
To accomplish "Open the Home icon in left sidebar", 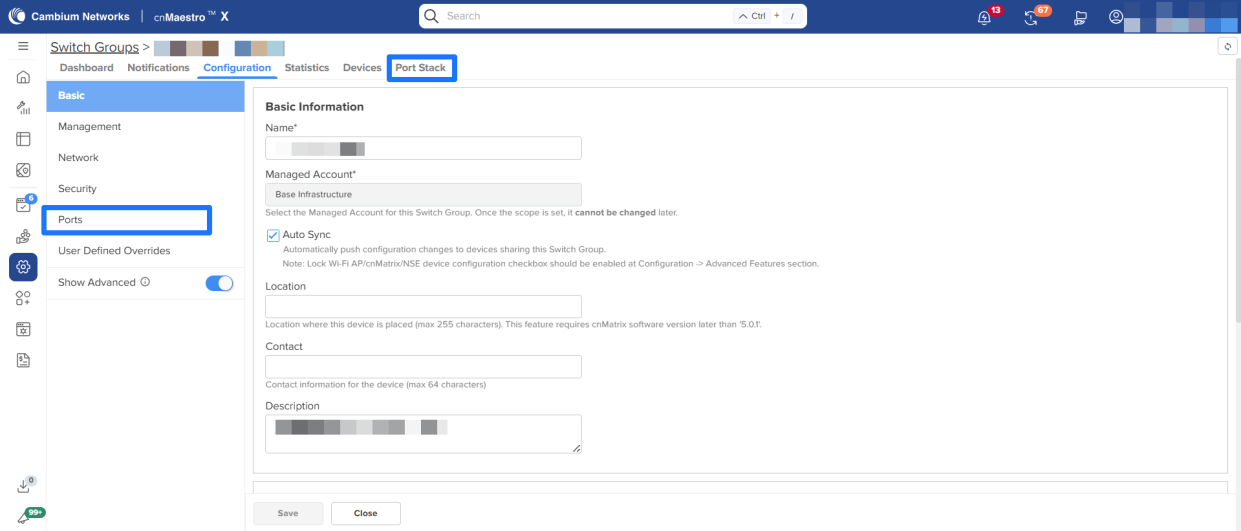I will point(23,77).
